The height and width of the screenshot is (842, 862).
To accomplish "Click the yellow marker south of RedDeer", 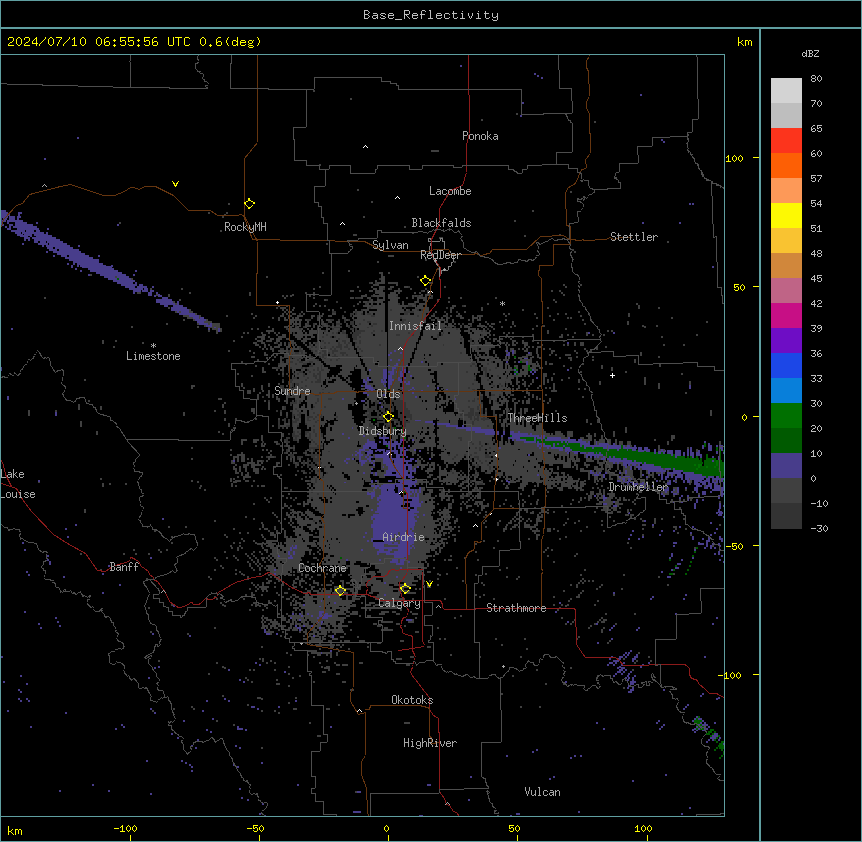I will point(426,281).
